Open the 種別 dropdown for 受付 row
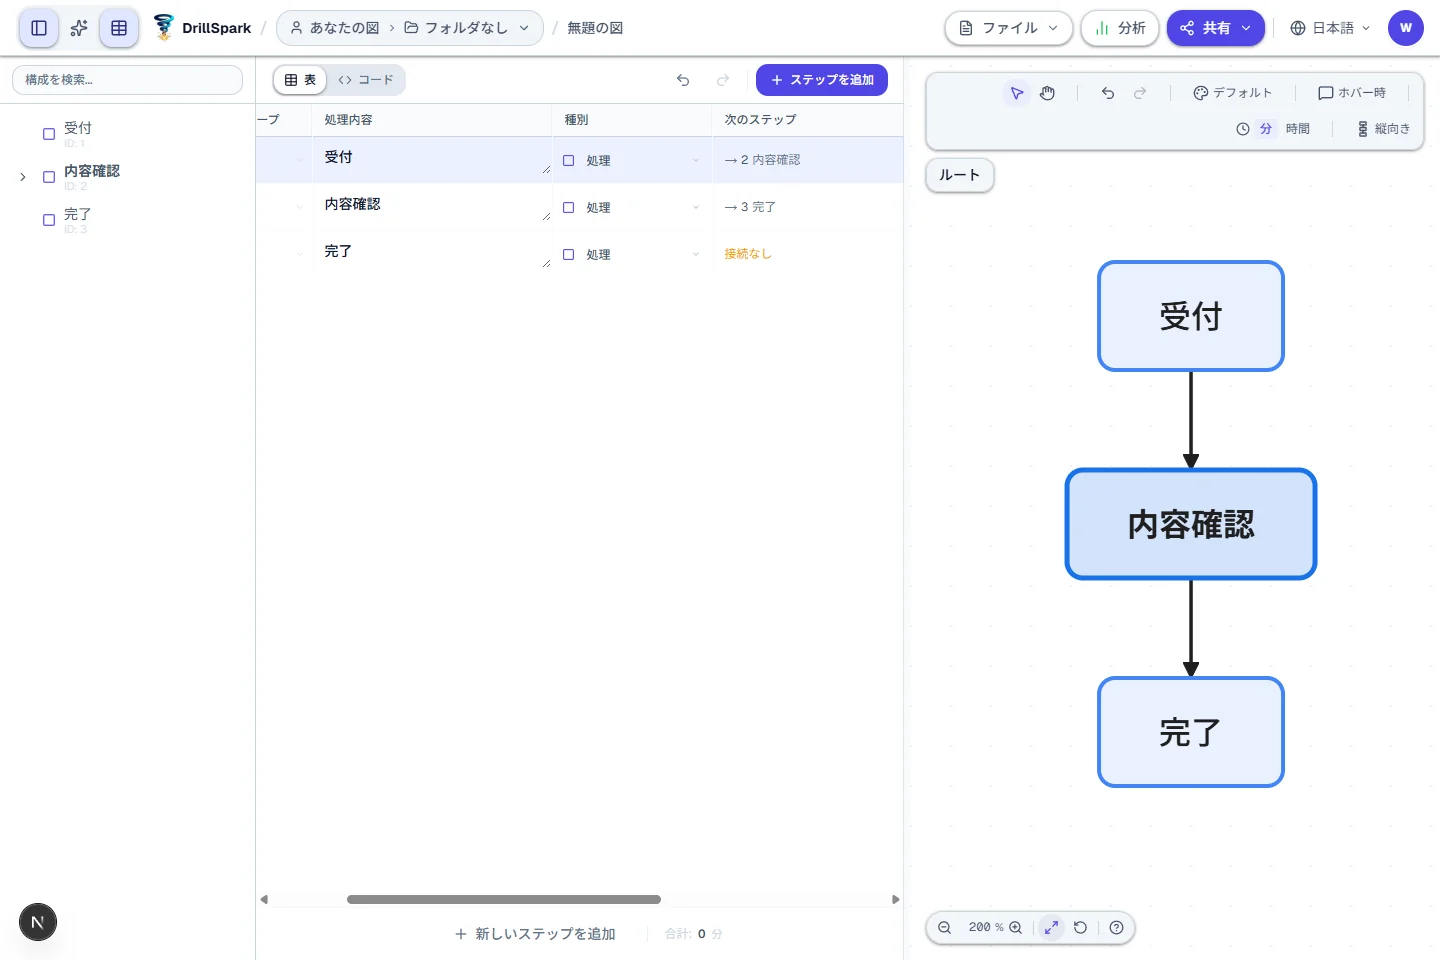The height and width of the screenshot is (960, 1440). pos(632,160)
